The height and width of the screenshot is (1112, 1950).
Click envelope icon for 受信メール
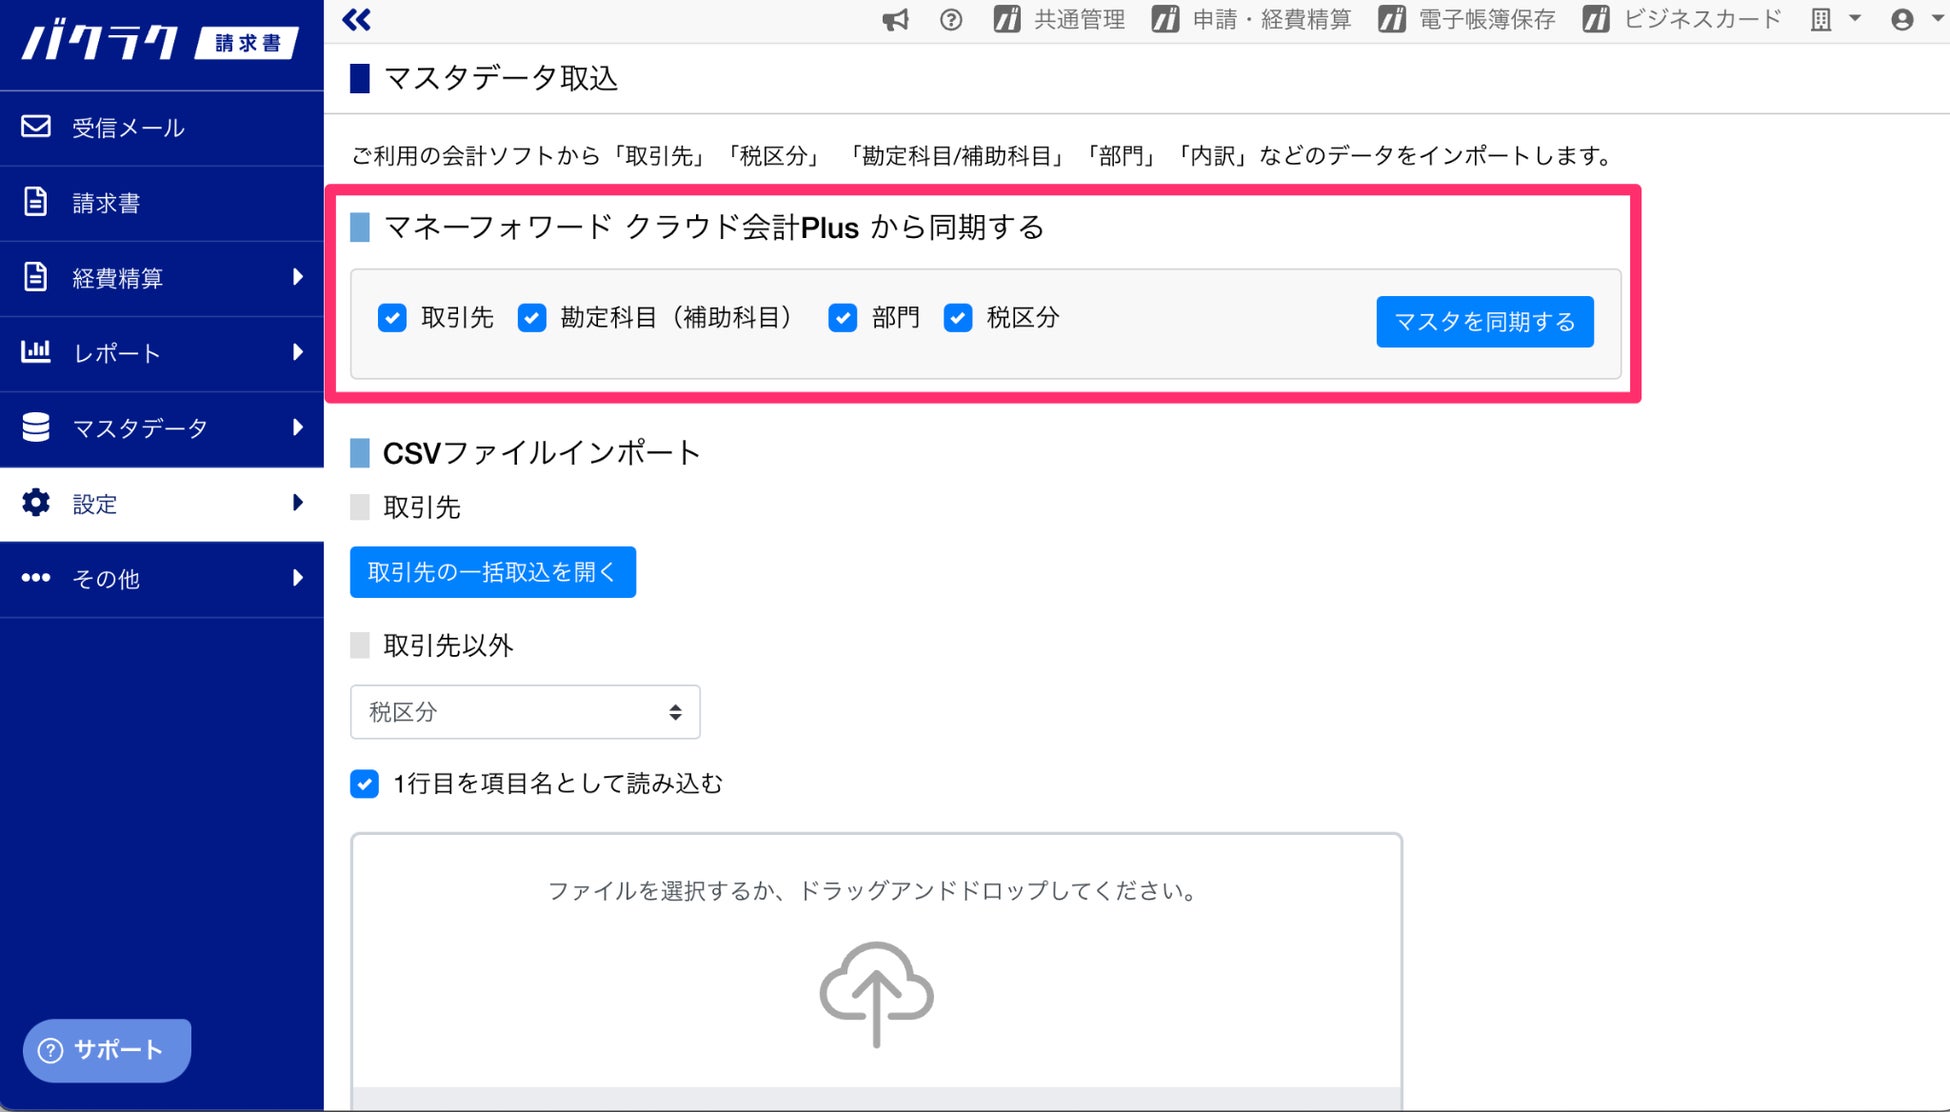(x=37, y=127)
